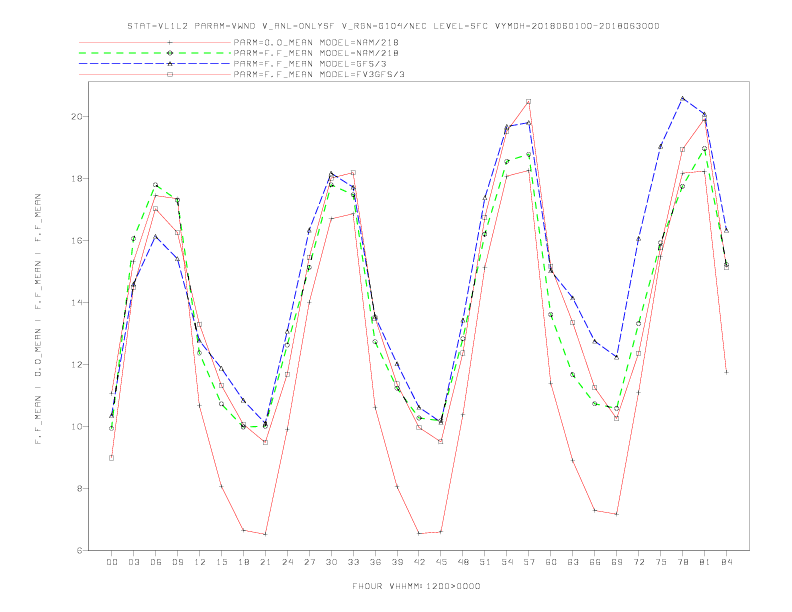Click the chart title starting STAT=VL1L2 PARAM=VWND
This screenshot has height=612, width=792.
(393, 26)
